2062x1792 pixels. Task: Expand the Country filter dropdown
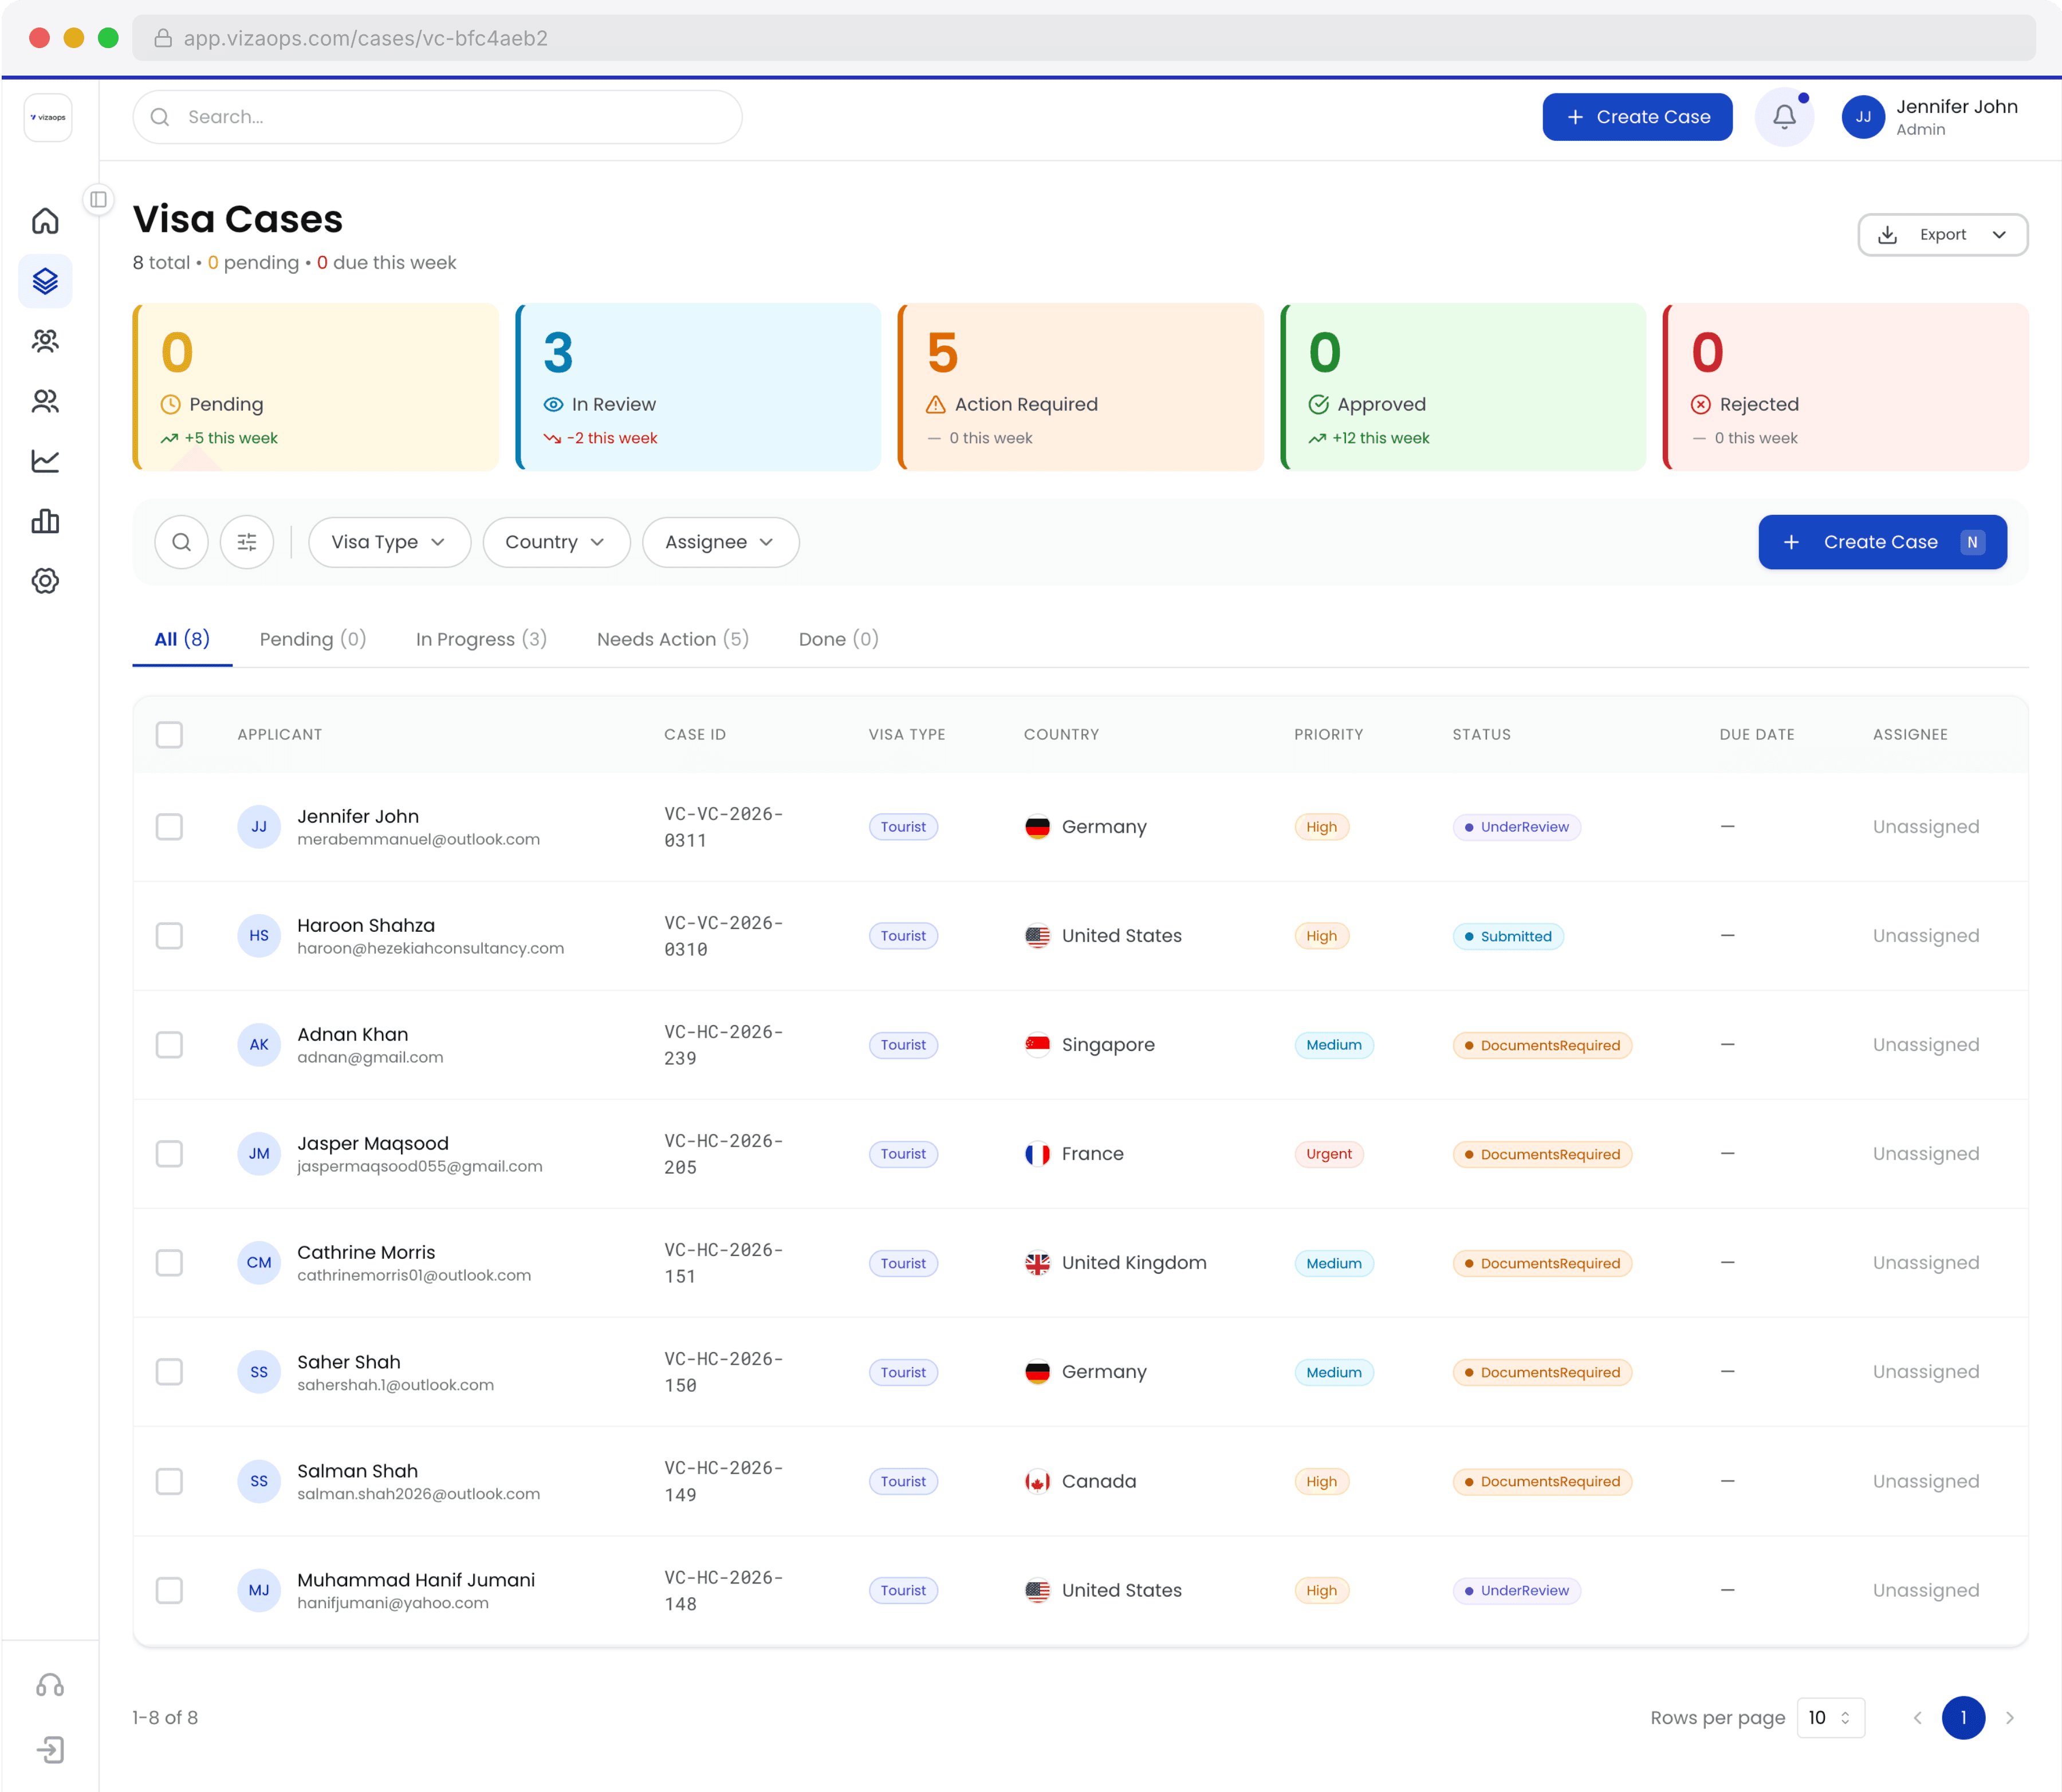pos(556,541)
